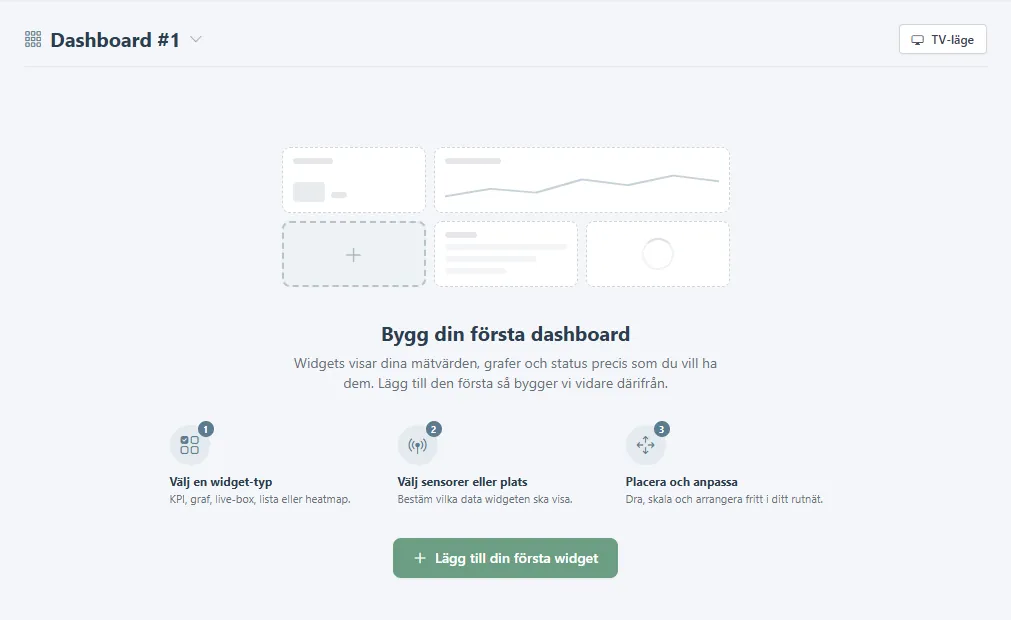Click the Placera och anpassa heading

[682, 481]
